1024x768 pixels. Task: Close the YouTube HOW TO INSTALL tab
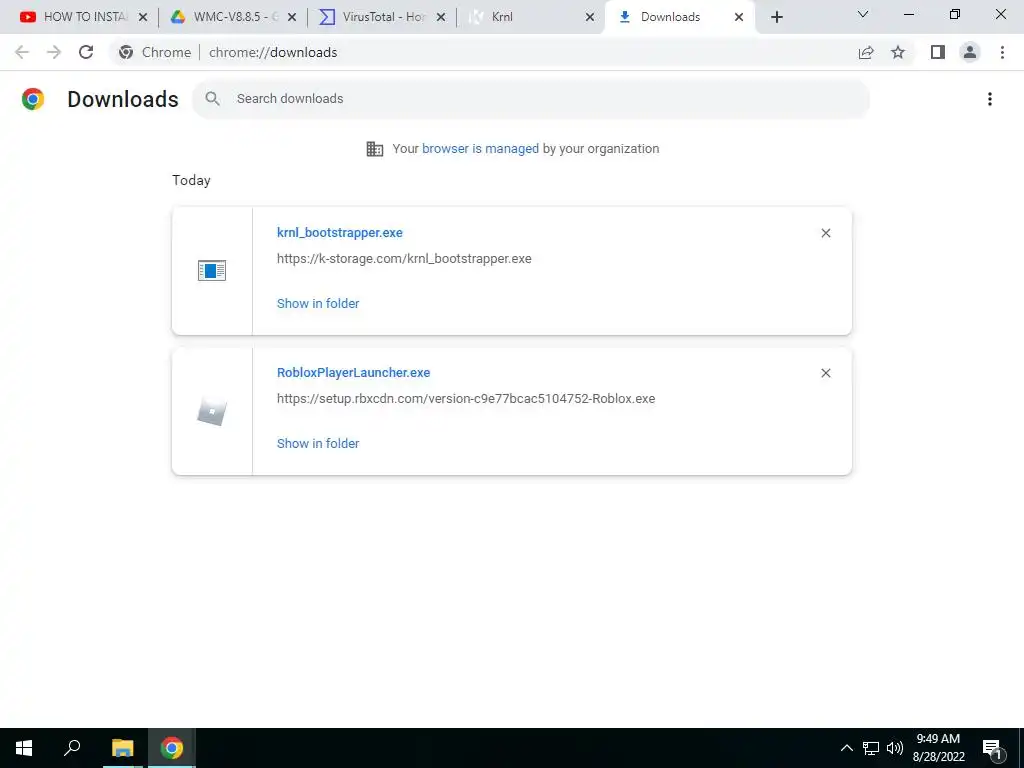tap(143, 18)
